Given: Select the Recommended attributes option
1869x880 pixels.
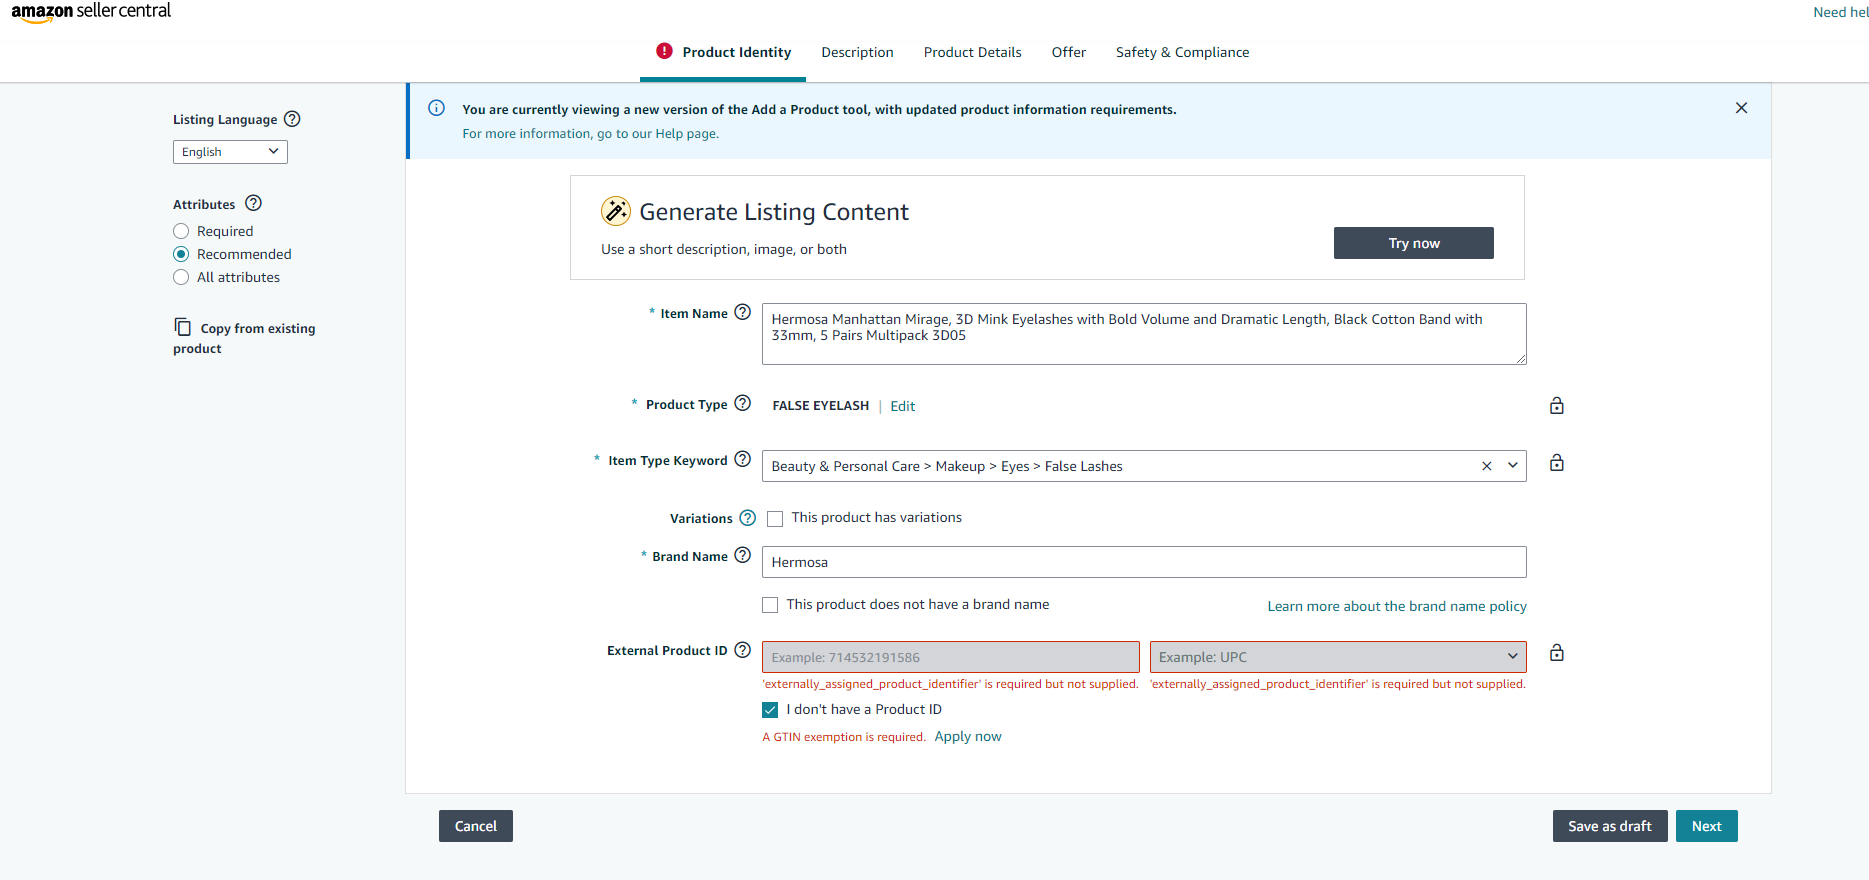Looking at the screenshot, I should (x=181, y=254).
